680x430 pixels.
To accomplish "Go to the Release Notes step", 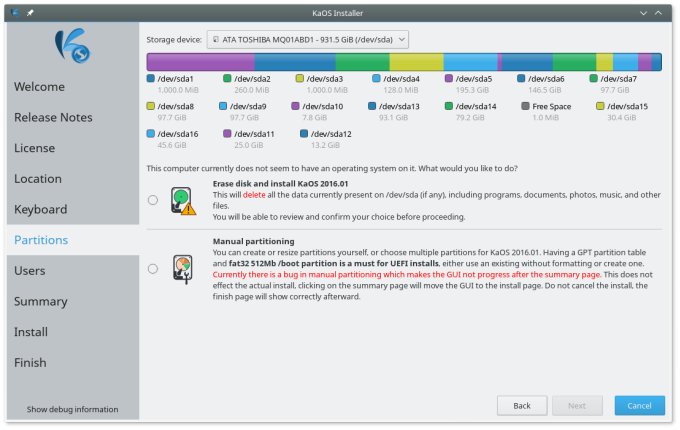I will coord(53,117).
